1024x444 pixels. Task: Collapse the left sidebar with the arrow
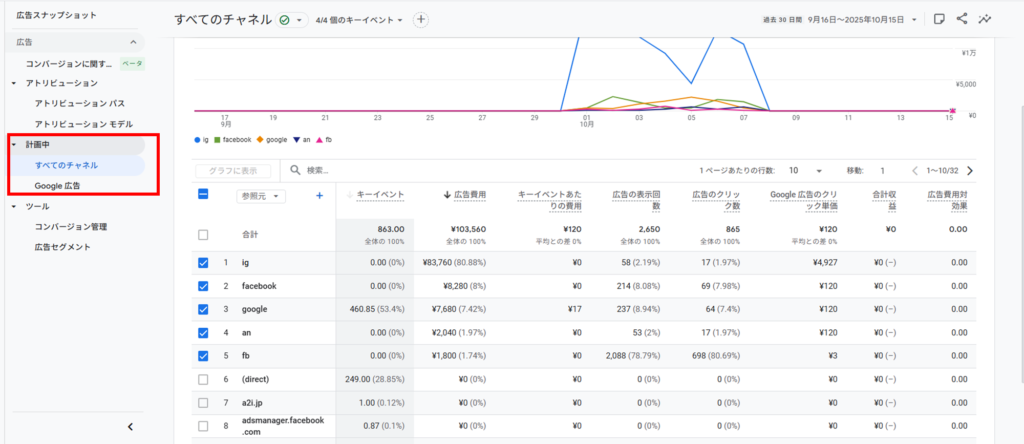click(130, 427)
